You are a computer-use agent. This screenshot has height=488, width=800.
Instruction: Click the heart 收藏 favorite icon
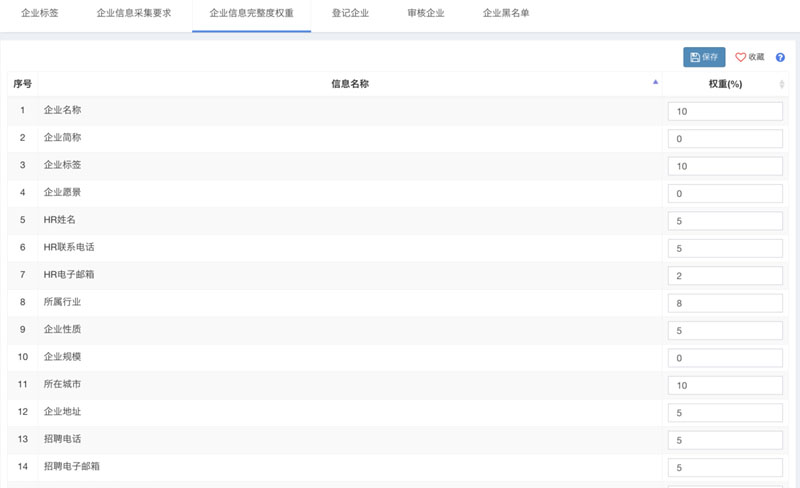pyautogui.click(x=741, y=58)
